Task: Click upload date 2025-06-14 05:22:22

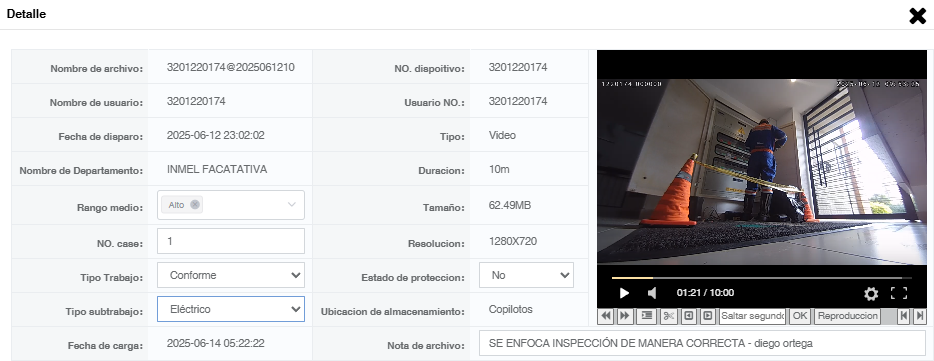Action: pyautogui.click(x=216, y=343)
